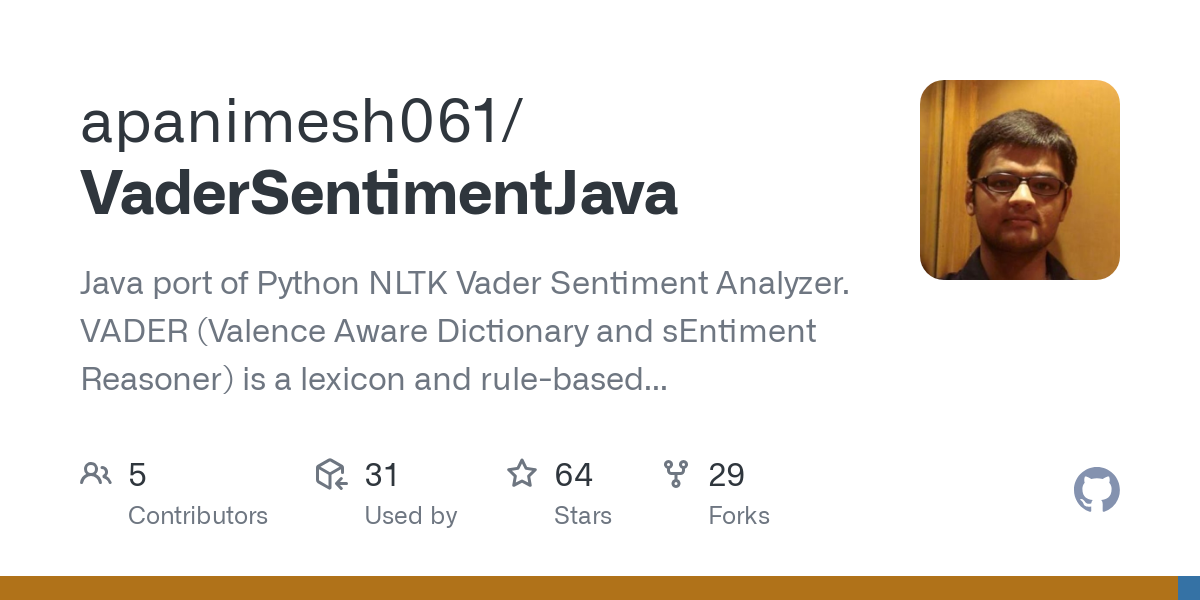Click the Used by label
The width and height of the screenshot is (1200, 600).
point(411,516)
